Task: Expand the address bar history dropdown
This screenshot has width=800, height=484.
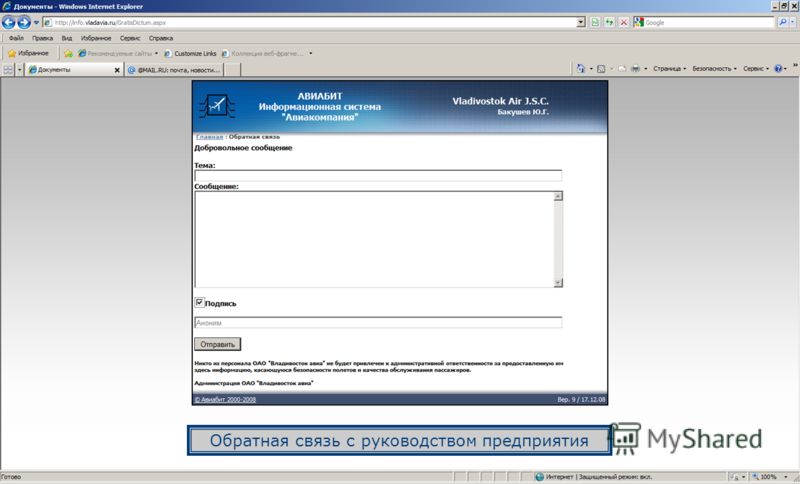Action: 581,22
